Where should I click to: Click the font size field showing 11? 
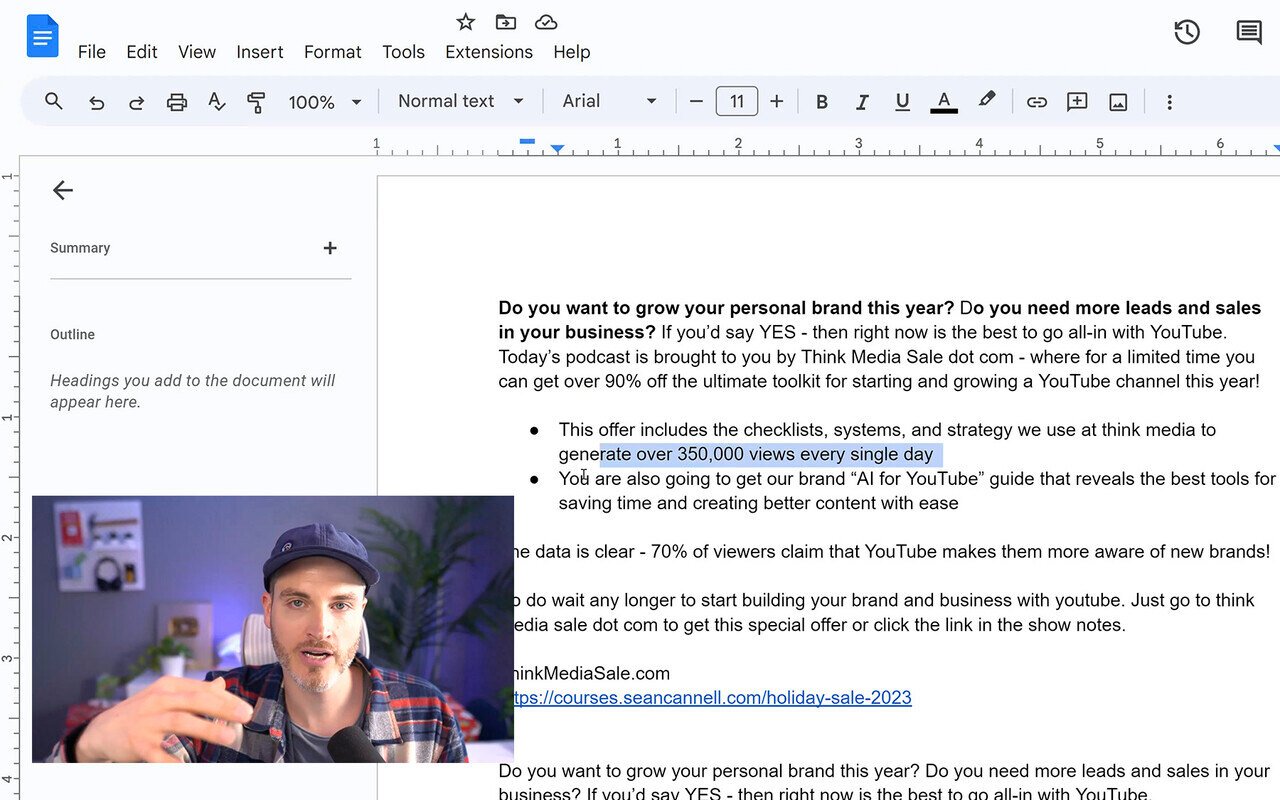(x=737, y=101)
